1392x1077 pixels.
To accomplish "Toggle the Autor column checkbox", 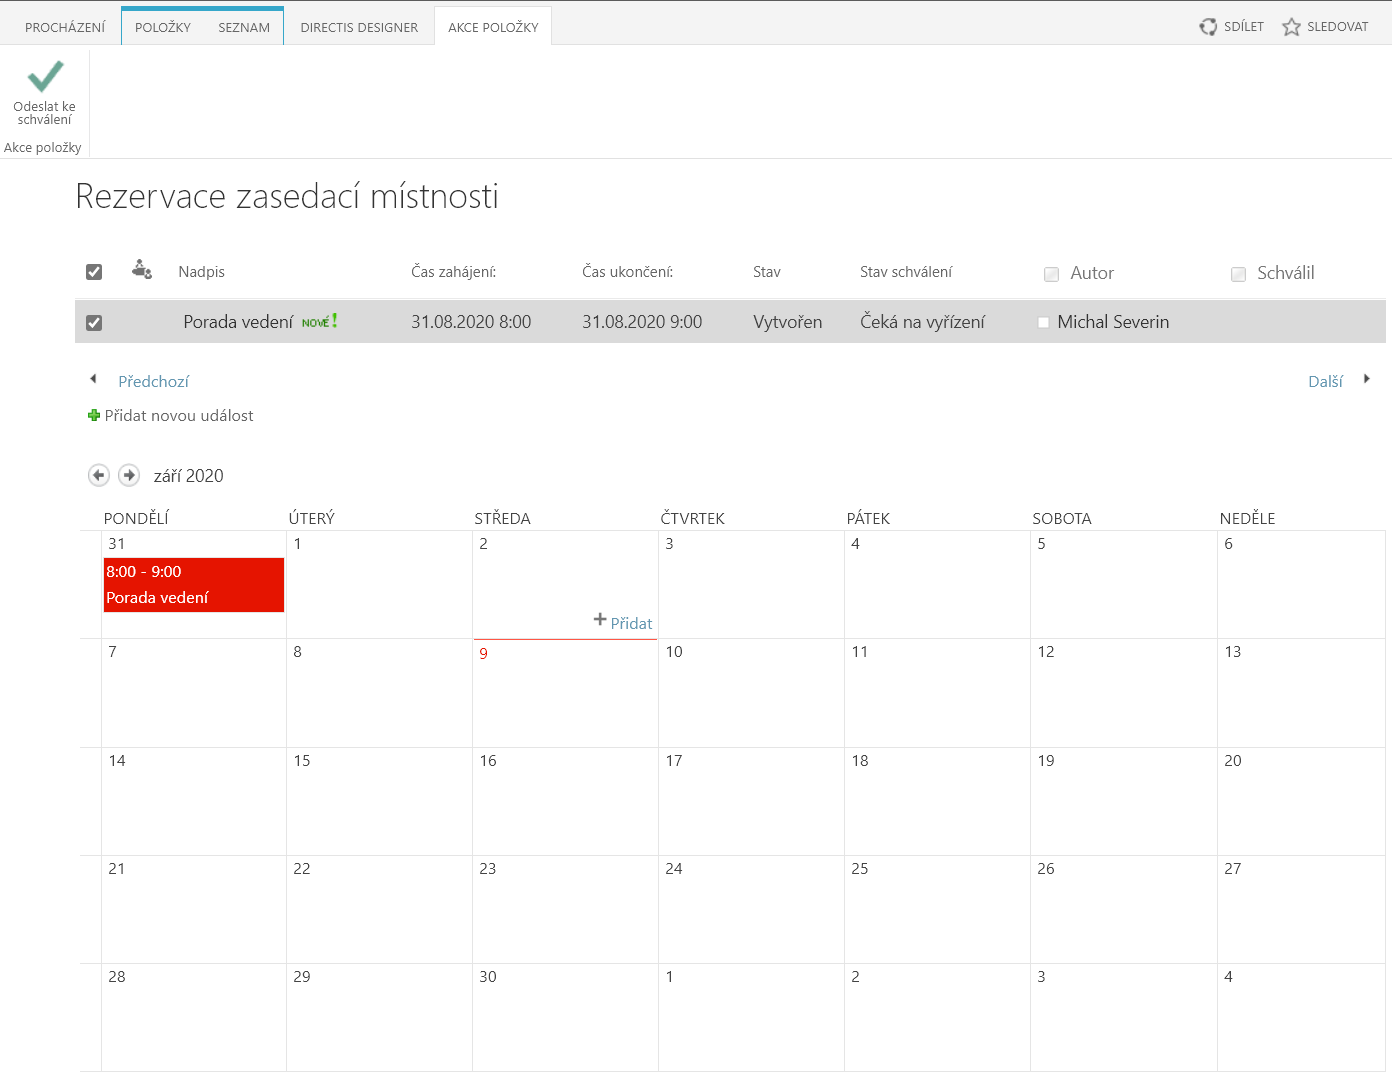I will 1051,274.
